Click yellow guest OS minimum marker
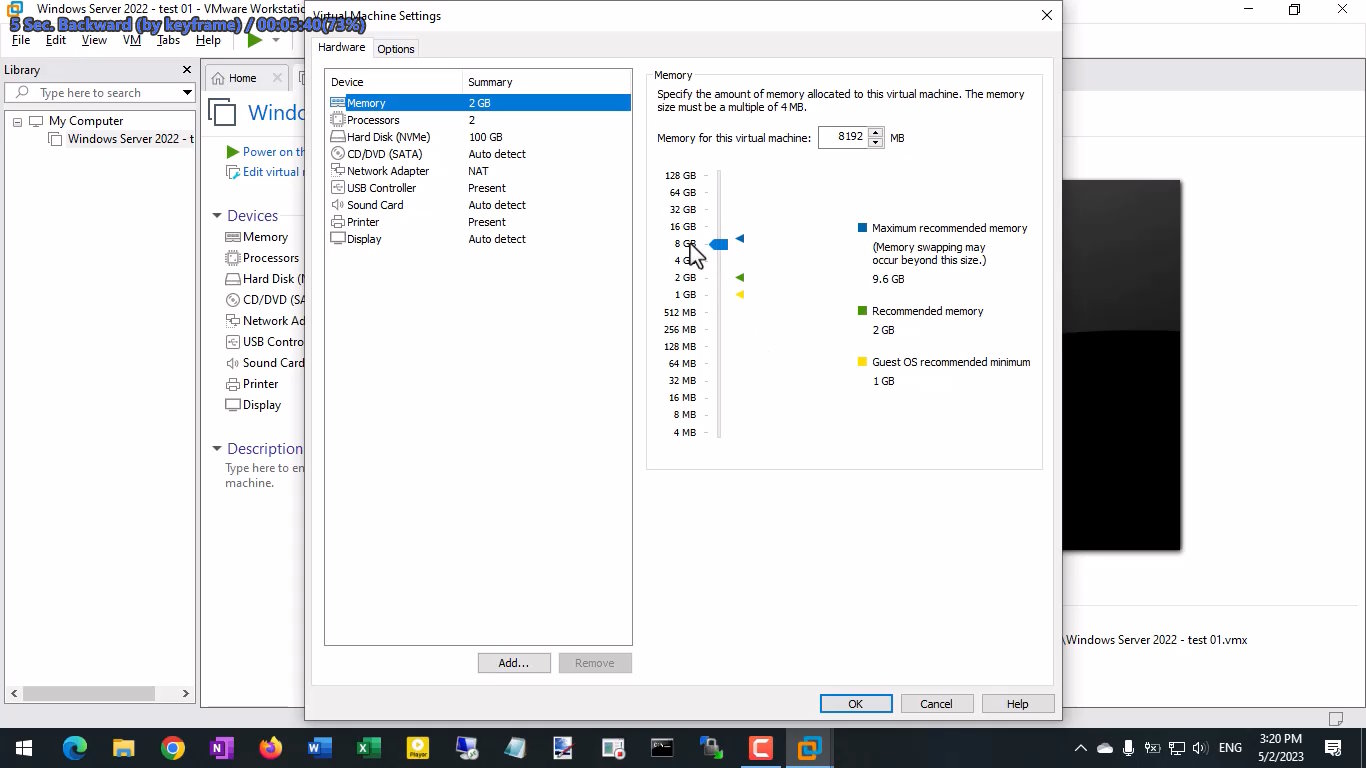1366x768 pixels. [740, 295]
